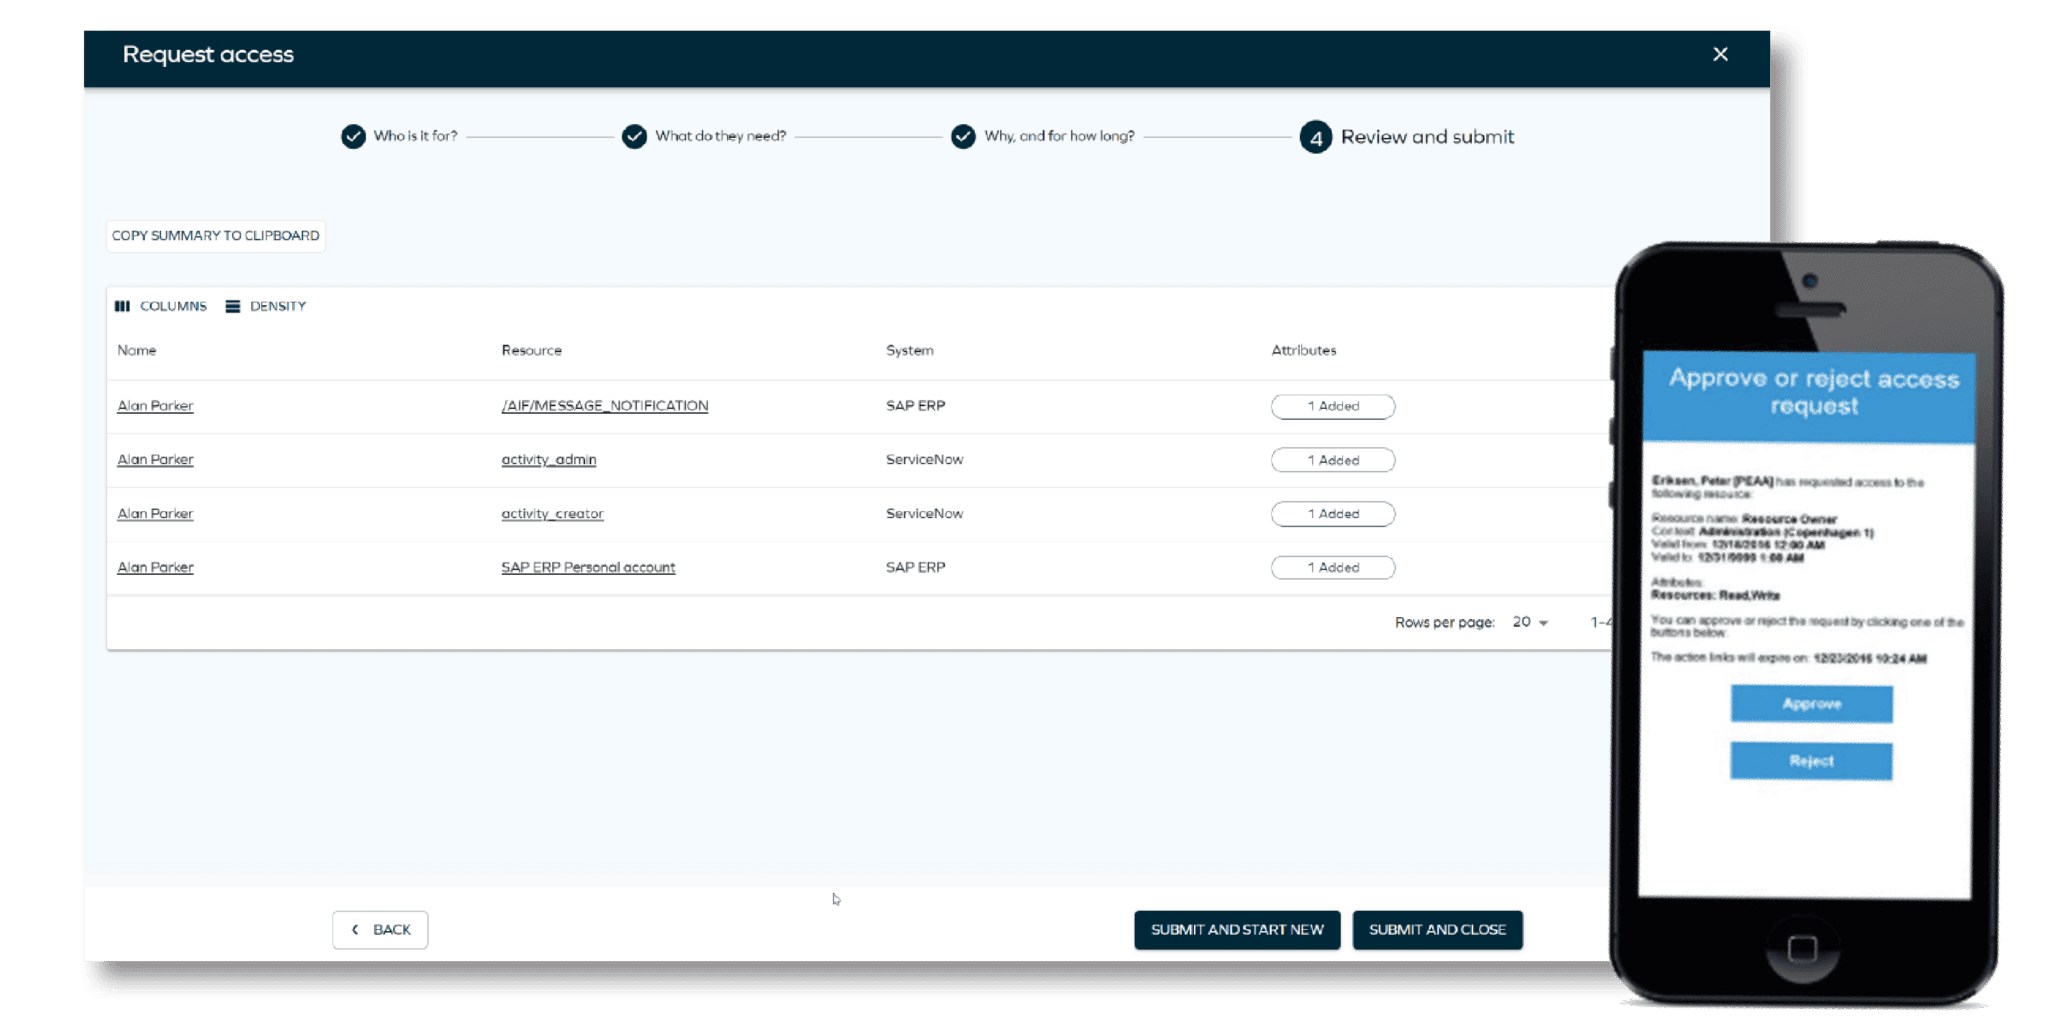This screenshot has height=1024, width=2048.
Task: Approve the access request on the phone
Action: click(1811, 704)
